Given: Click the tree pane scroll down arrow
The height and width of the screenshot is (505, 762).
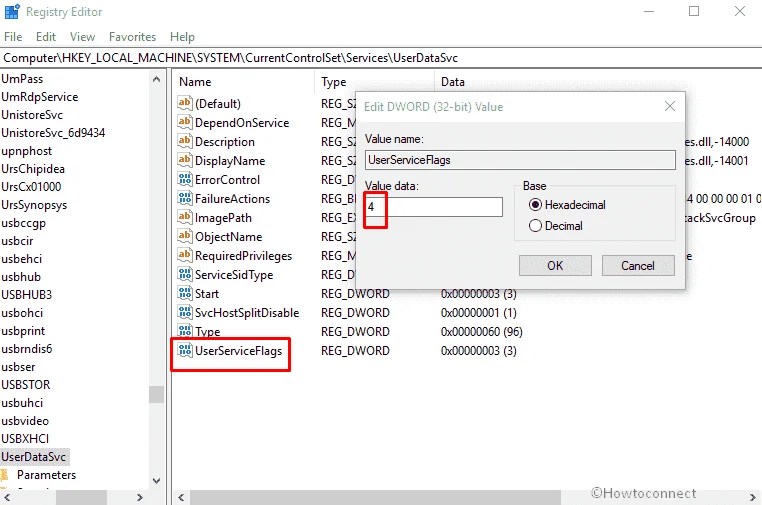Looking at the screenshot, I should (156, 481).
